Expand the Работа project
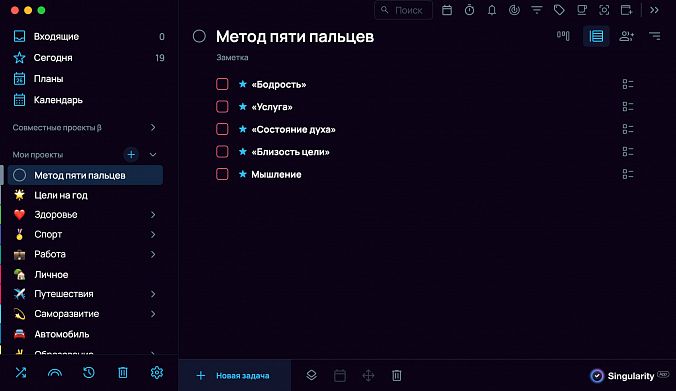Image resolution: width=676 pixels, height=391 pixels. [x=153, y=254]
